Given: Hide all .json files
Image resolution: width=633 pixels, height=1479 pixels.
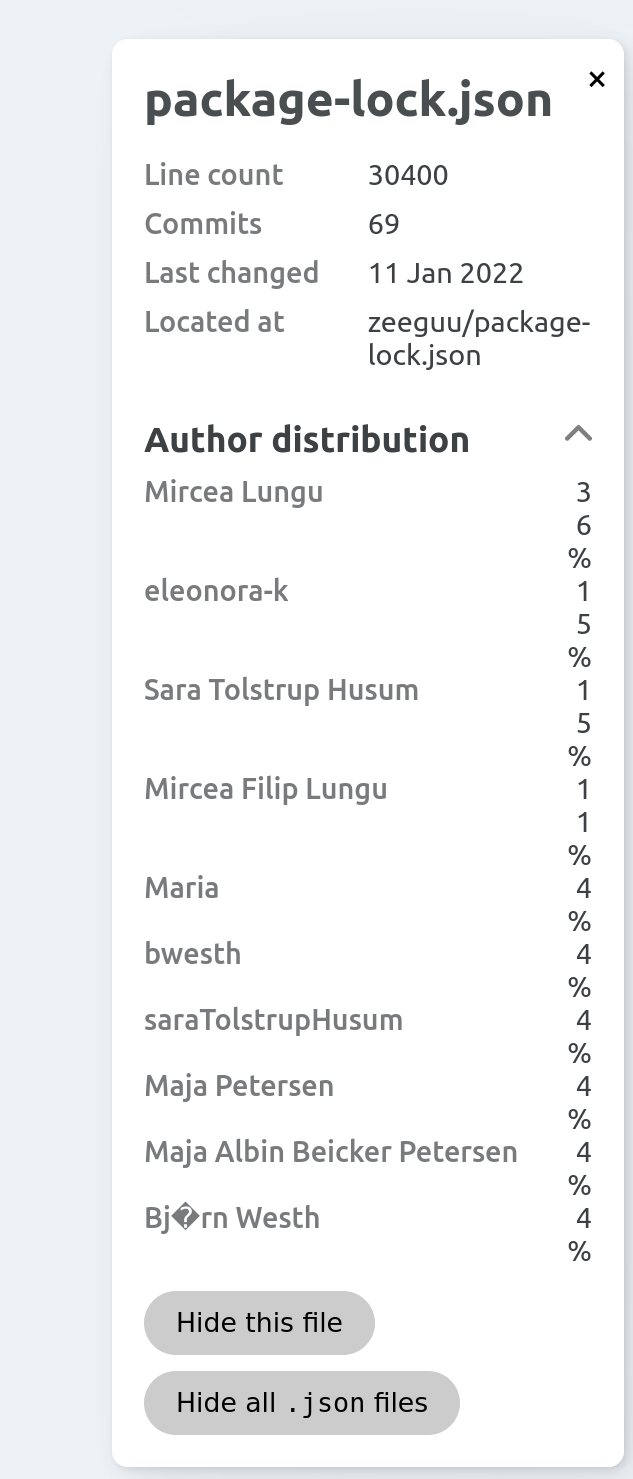Looking at the screenshot, I should 301,1402.
